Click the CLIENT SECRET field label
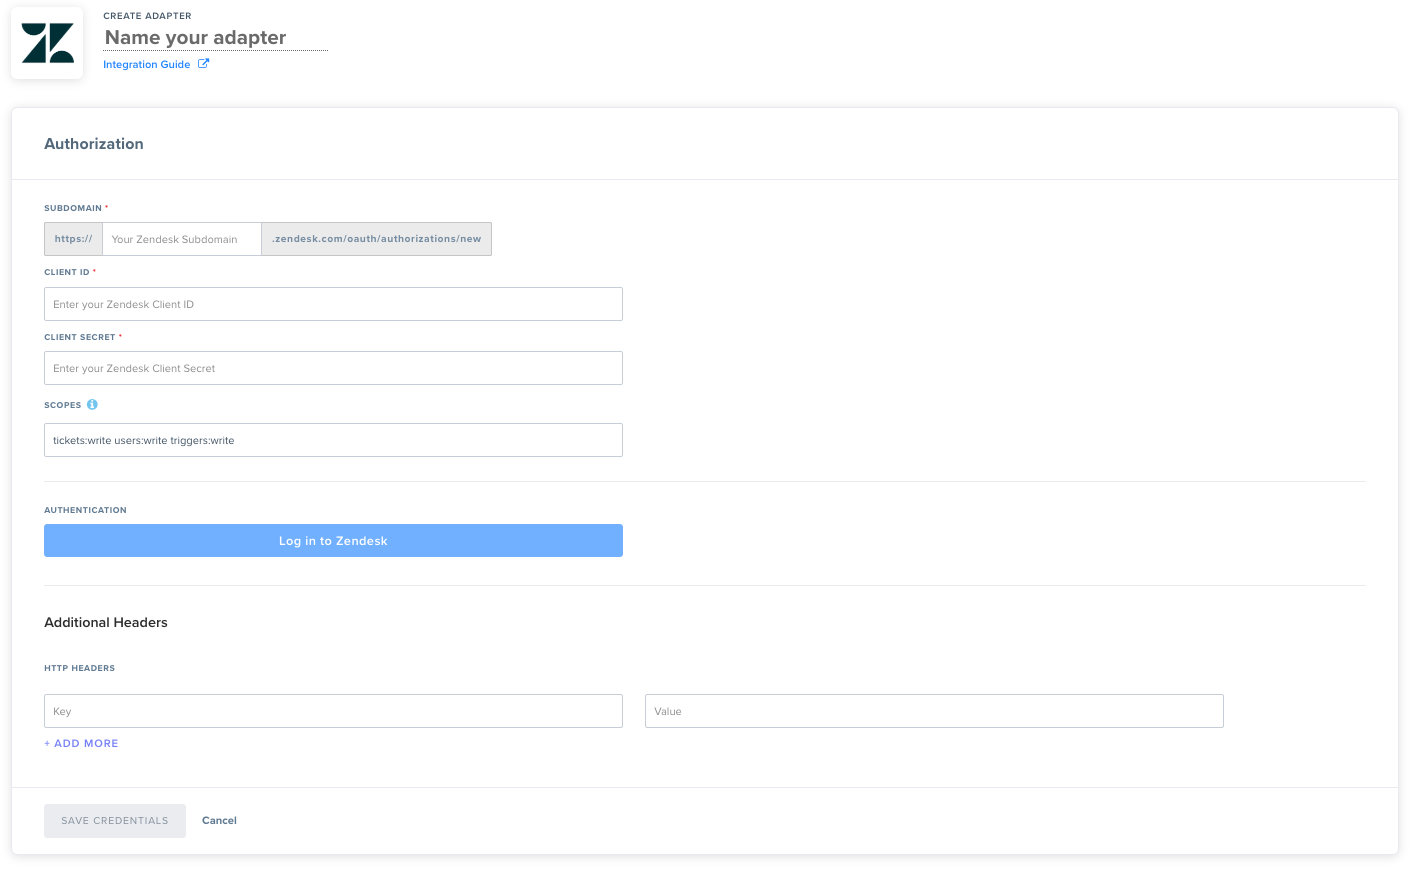This screenshot has width=1412, height=871. pyautogui.click(x=80, y=337)
